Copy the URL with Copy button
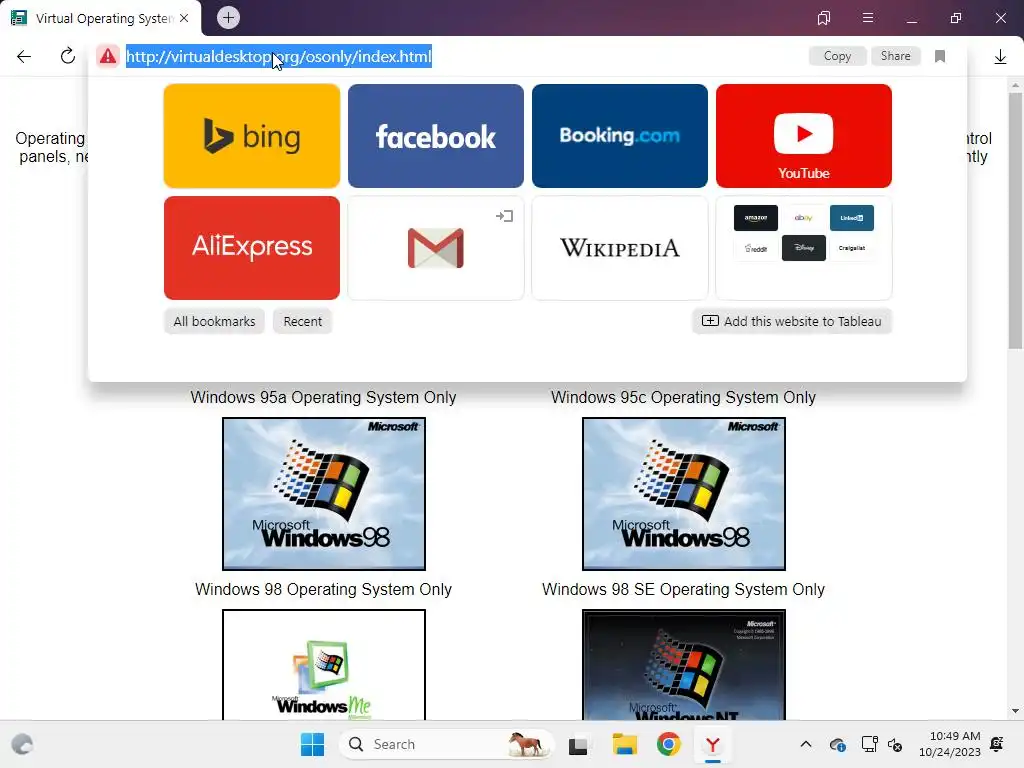 pos(837,56)
